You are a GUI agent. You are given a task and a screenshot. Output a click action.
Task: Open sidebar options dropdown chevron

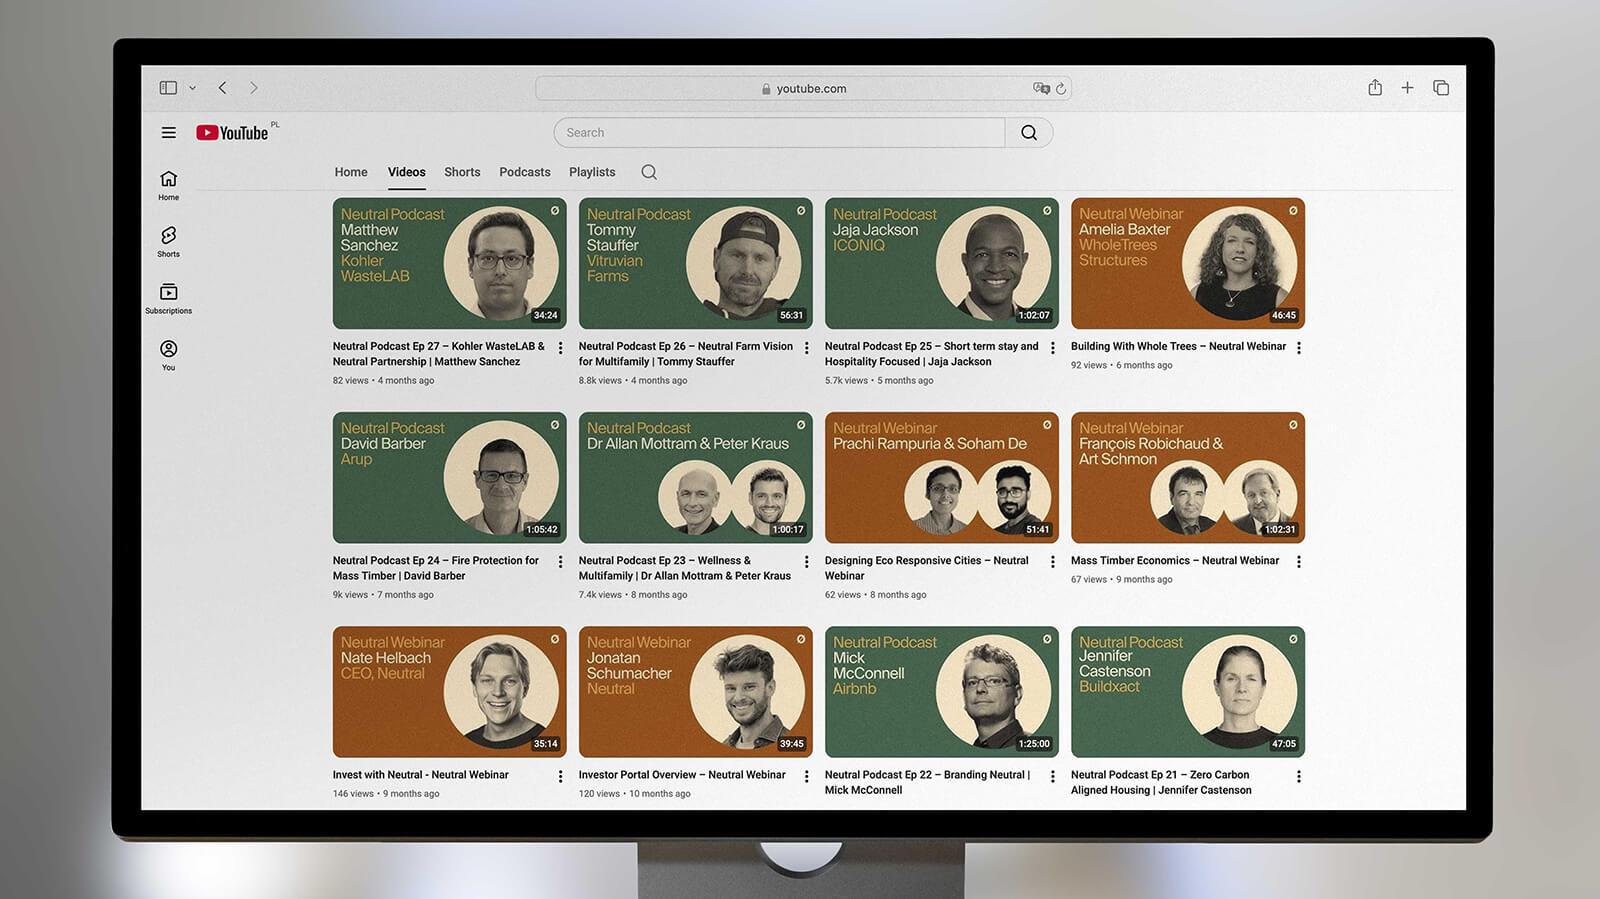193,88
